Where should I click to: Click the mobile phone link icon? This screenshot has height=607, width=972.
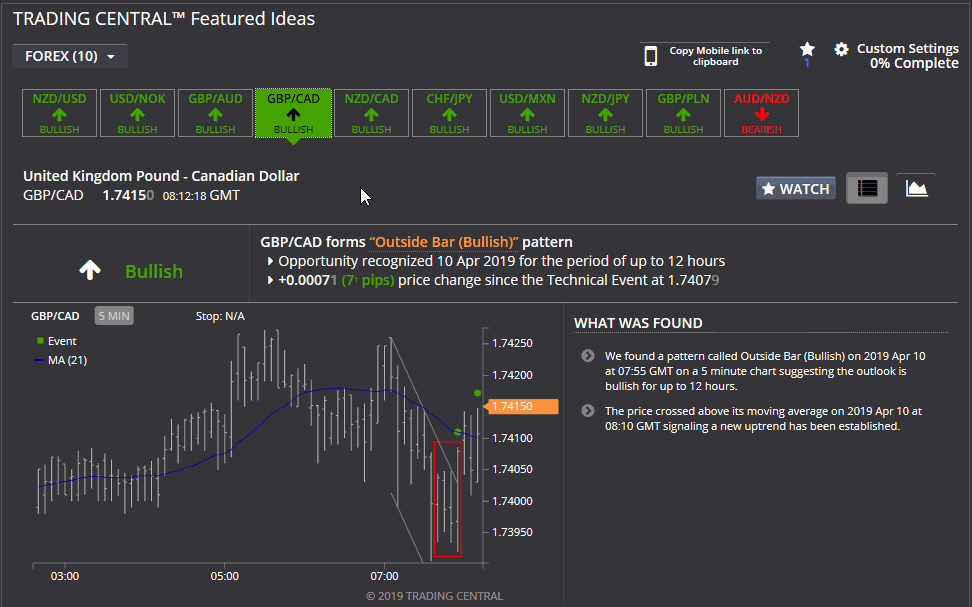(x=650, y=56)
